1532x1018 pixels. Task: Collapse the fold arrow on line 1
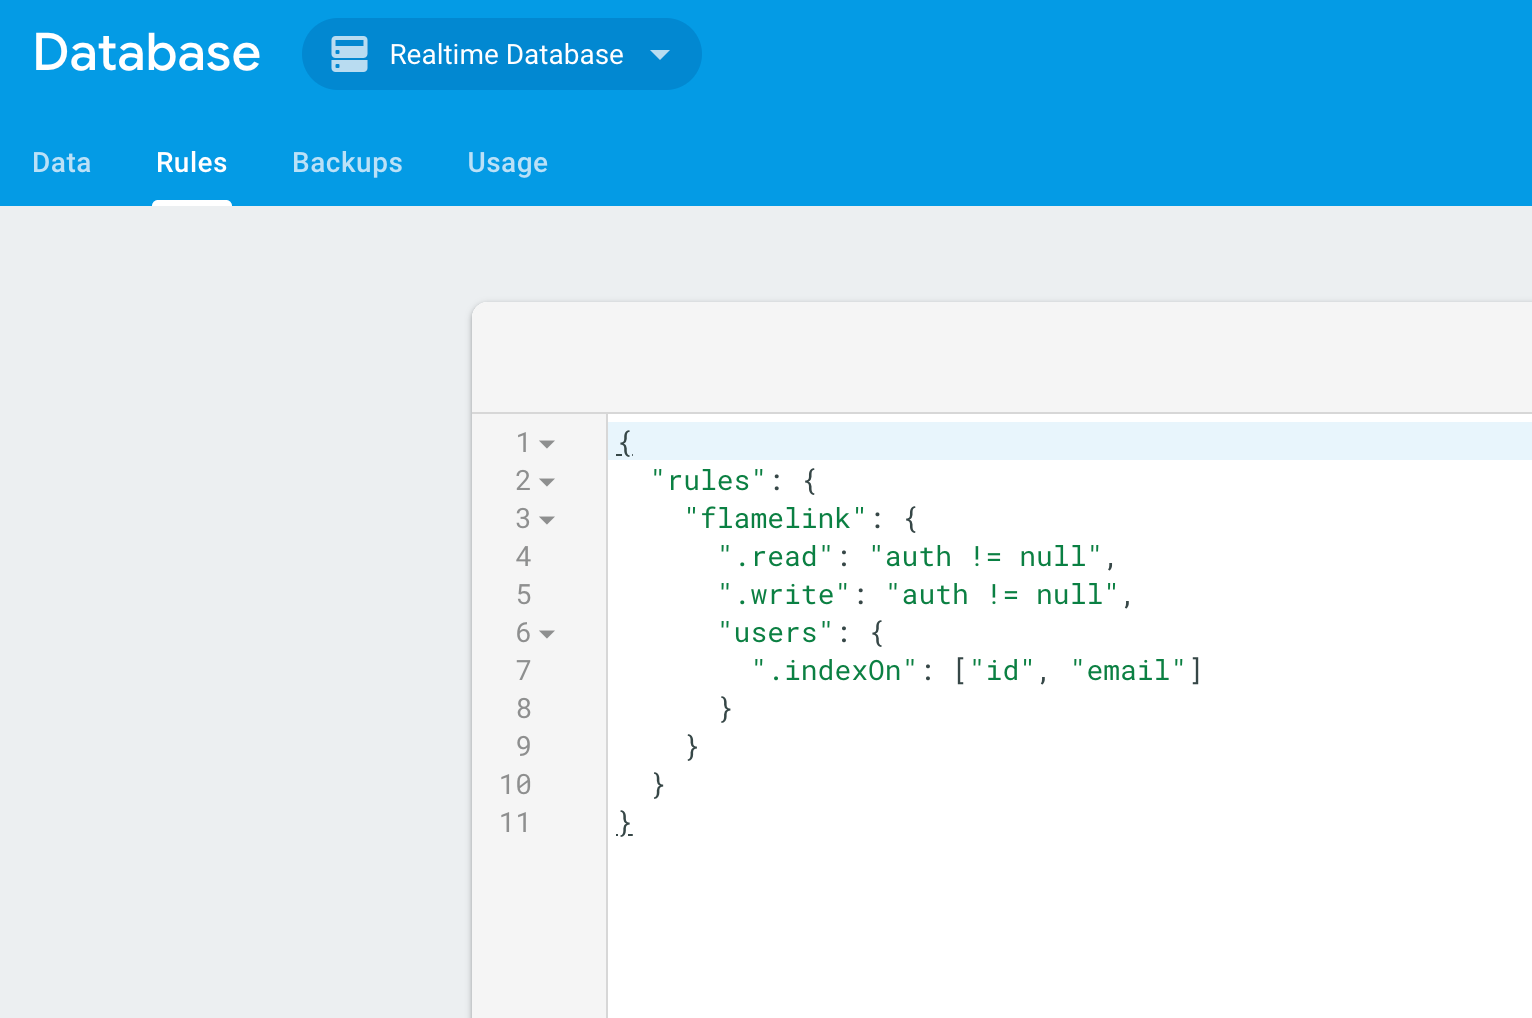pos(545,443)
